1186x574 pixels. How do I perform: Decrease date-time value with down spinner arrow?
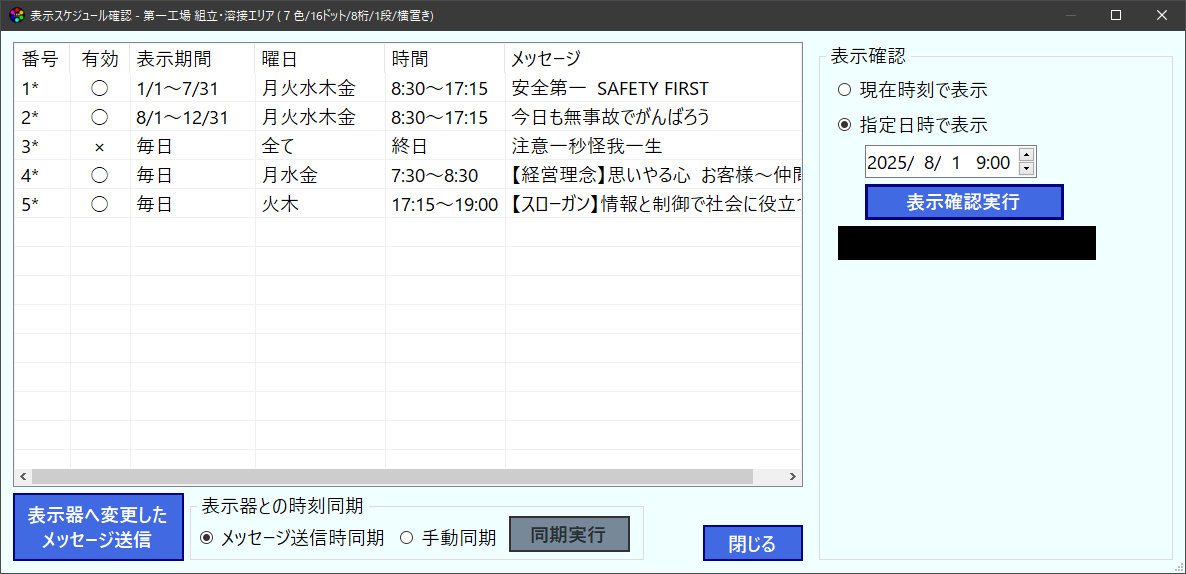tap(1026, 169)
